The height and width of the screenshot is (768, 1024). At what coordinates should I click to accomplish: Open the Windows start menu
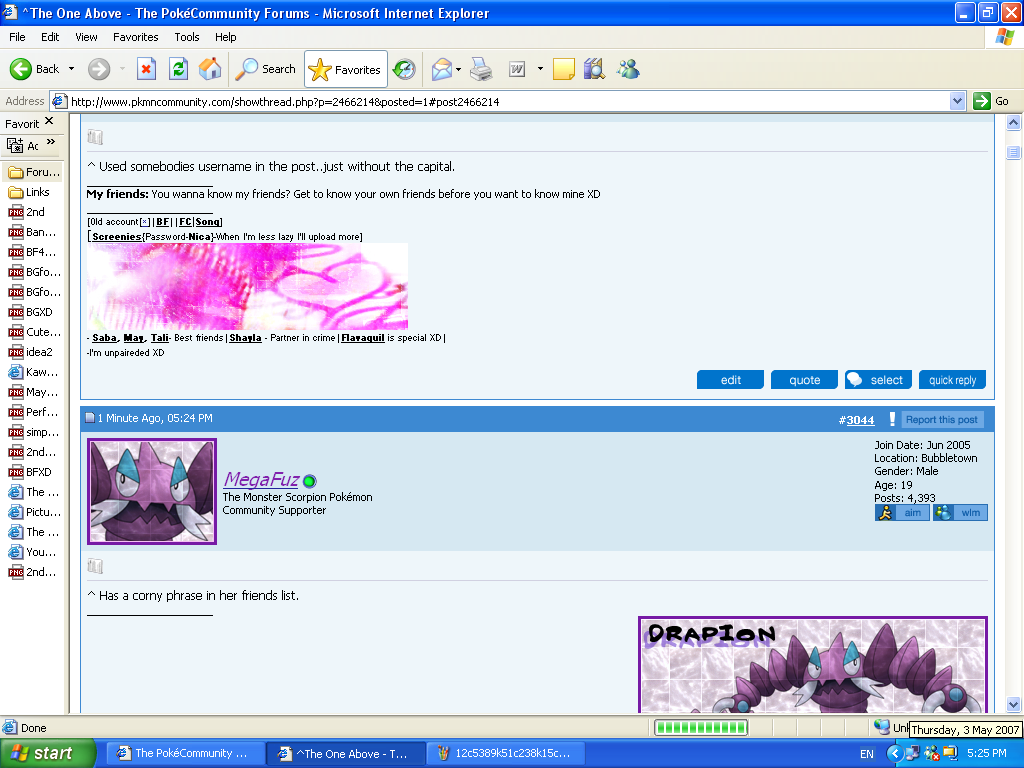(48, 754)
